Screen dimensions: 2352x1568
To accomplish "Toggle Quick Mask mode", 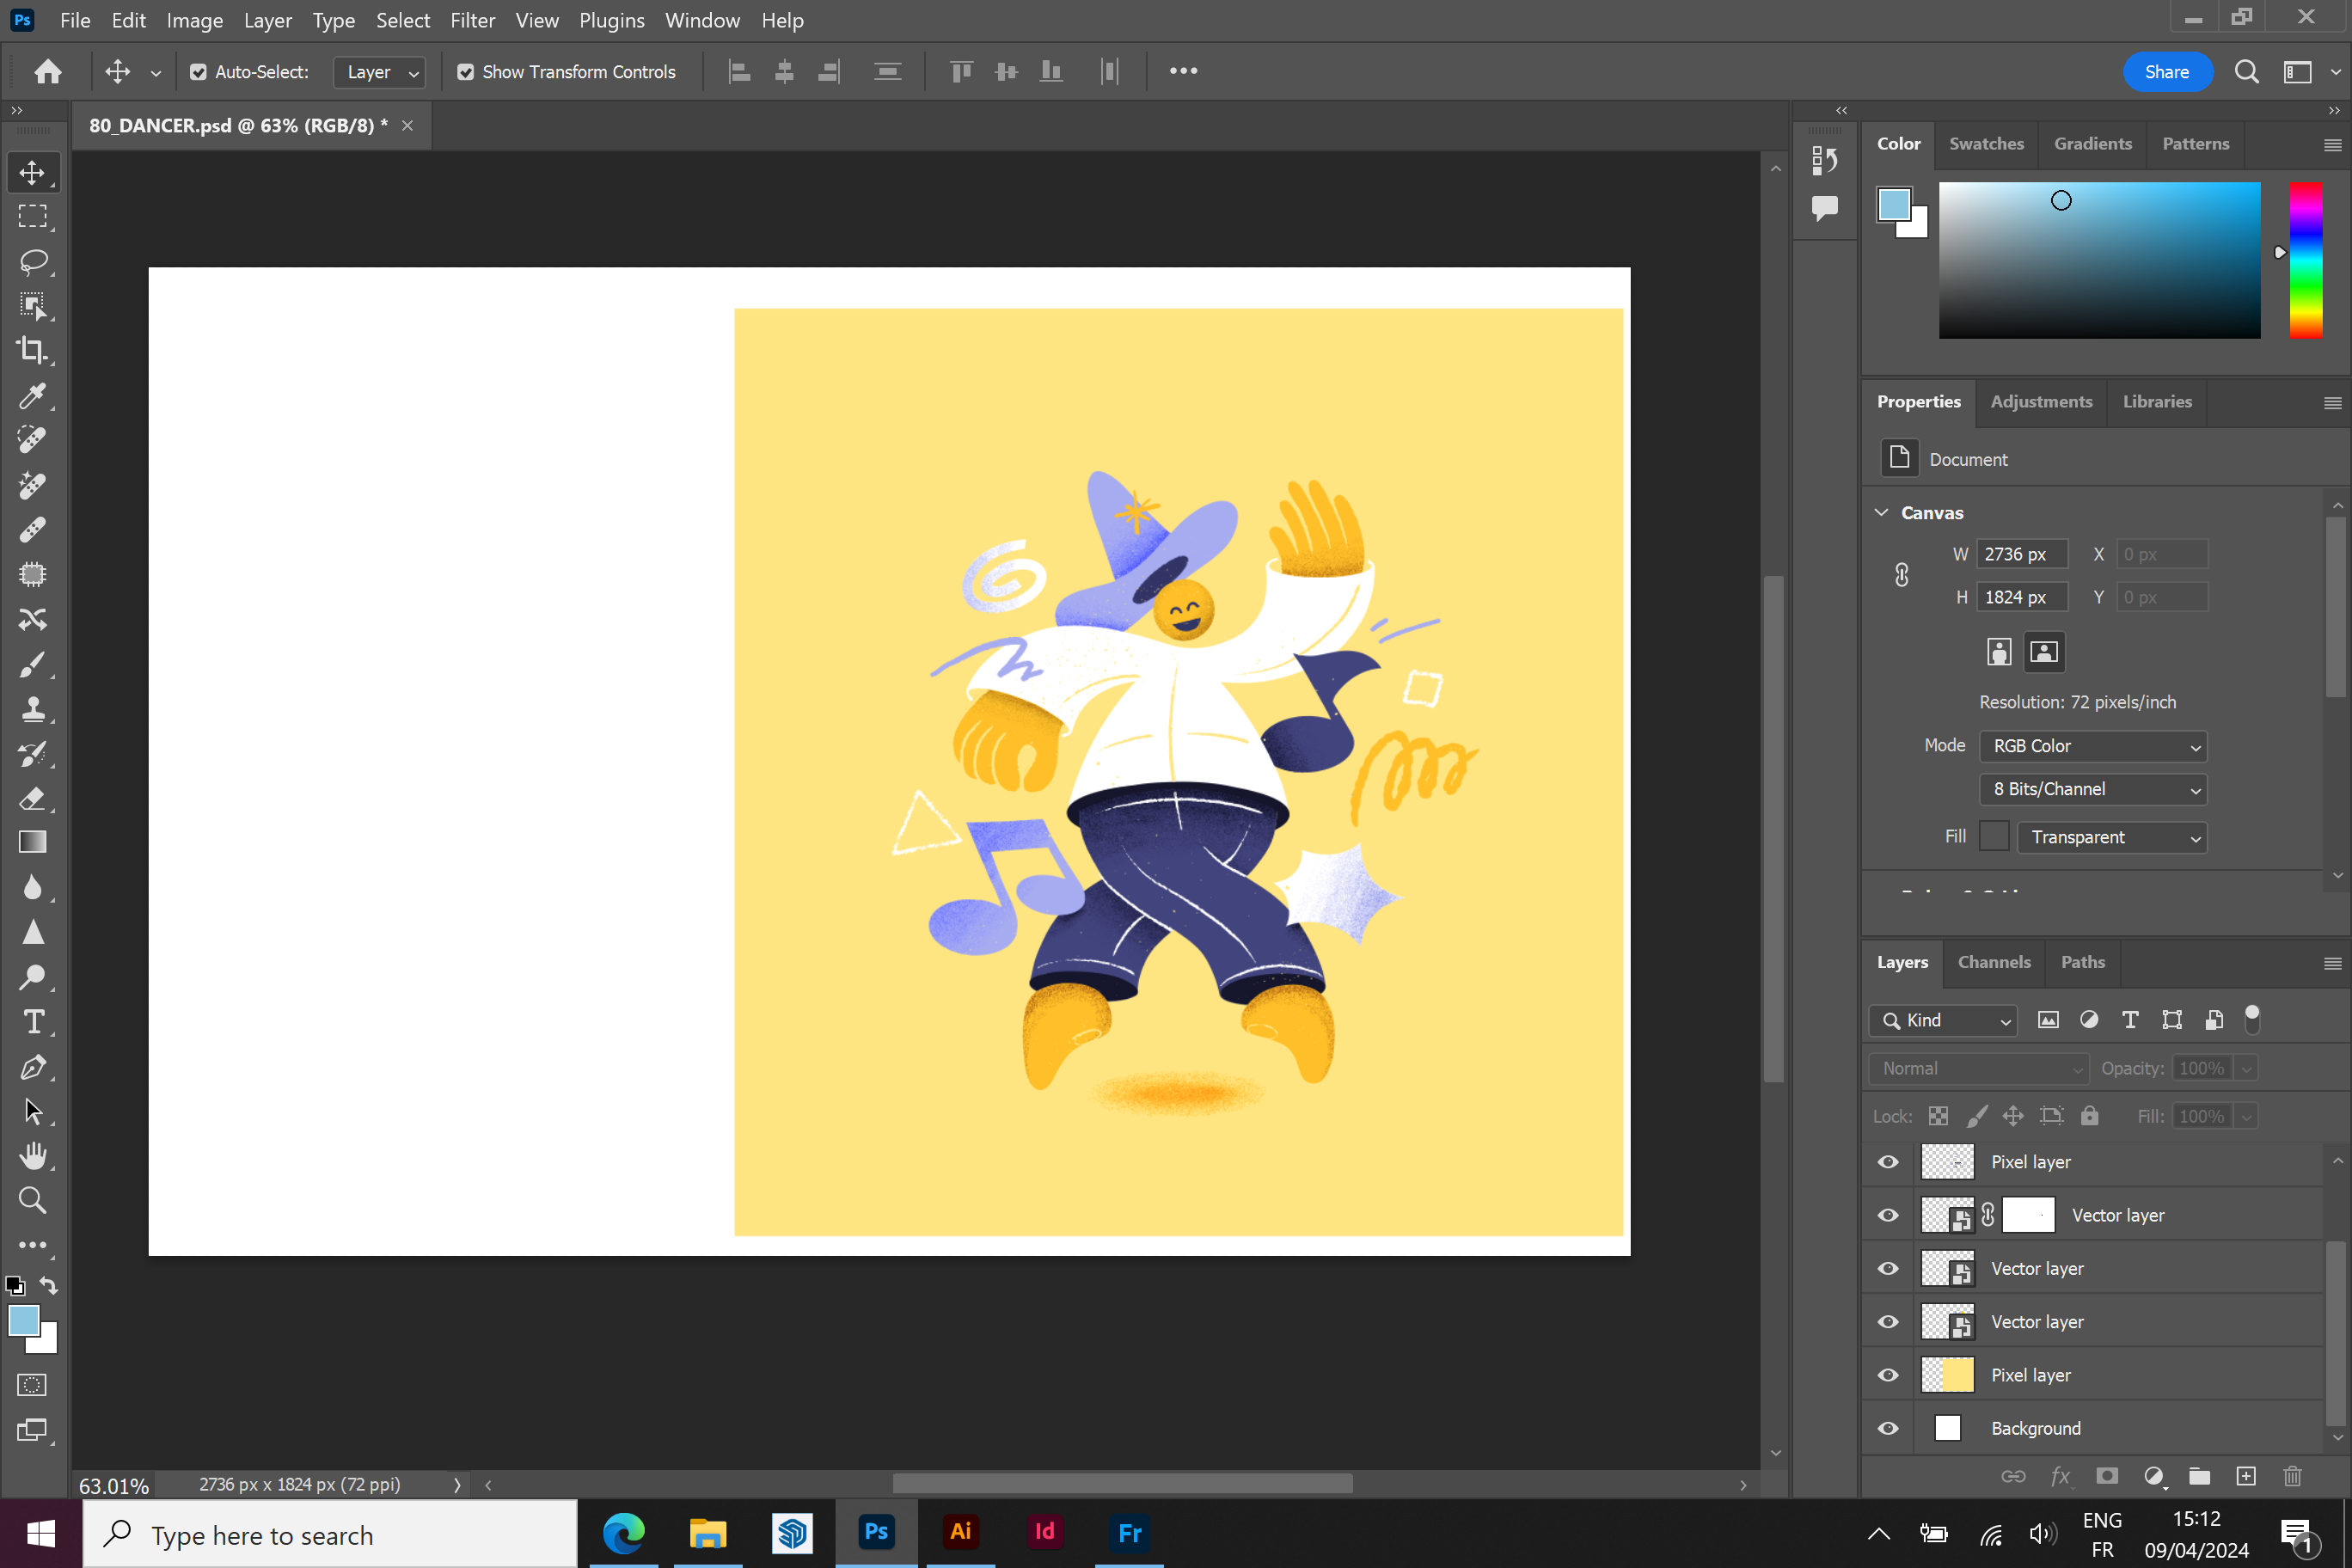I will [x=32, y=1385].
